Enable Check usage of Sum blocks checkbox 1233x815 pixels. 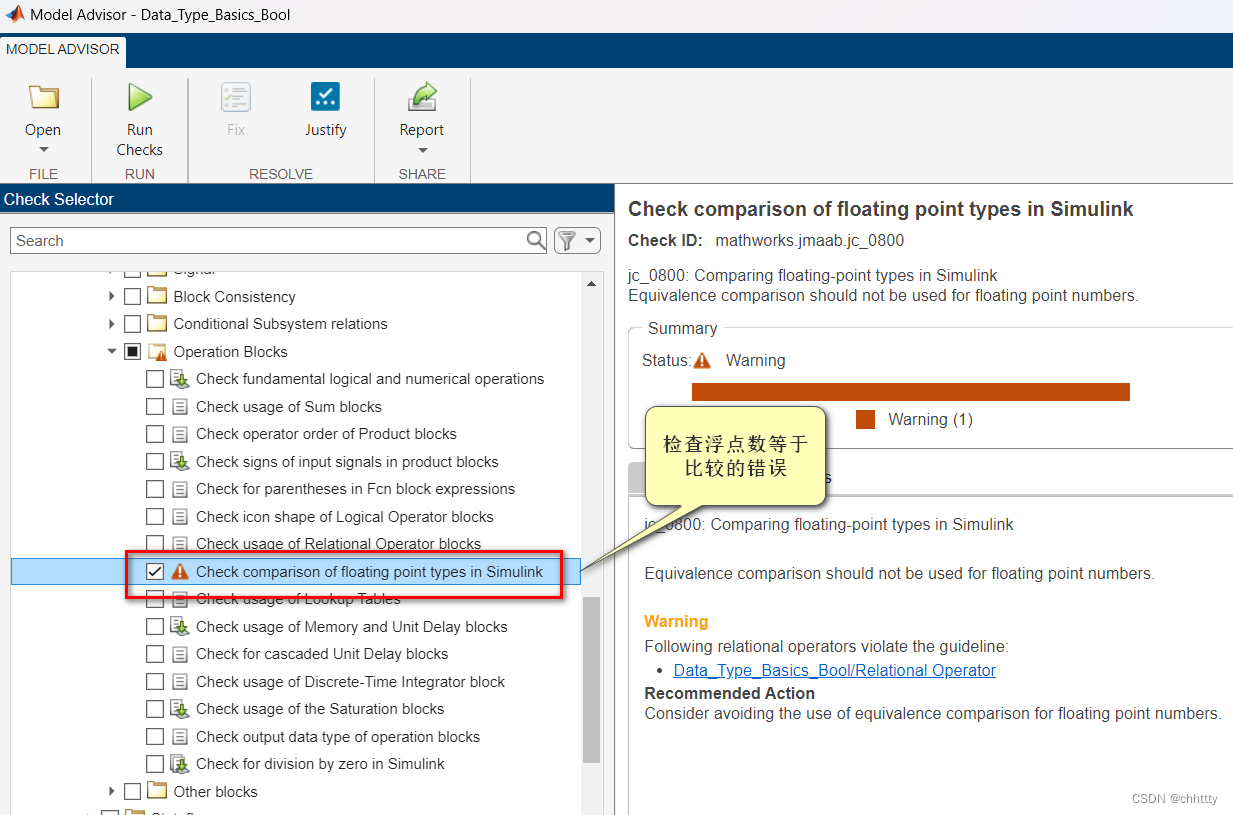(x=155, y=406)
